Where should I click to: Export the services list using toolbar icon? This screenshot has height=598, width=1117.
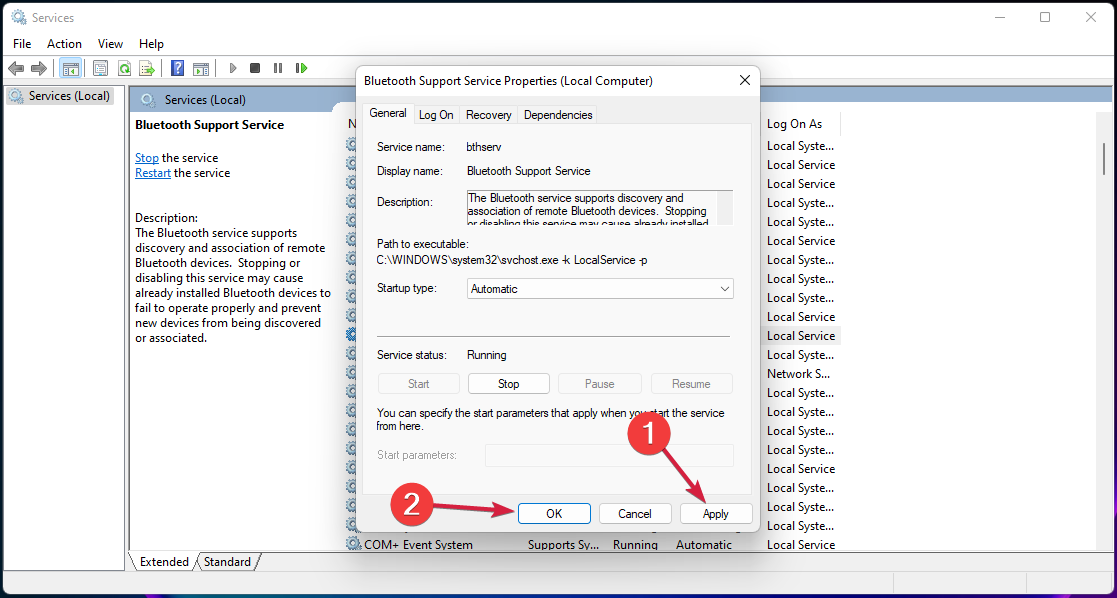148,67
